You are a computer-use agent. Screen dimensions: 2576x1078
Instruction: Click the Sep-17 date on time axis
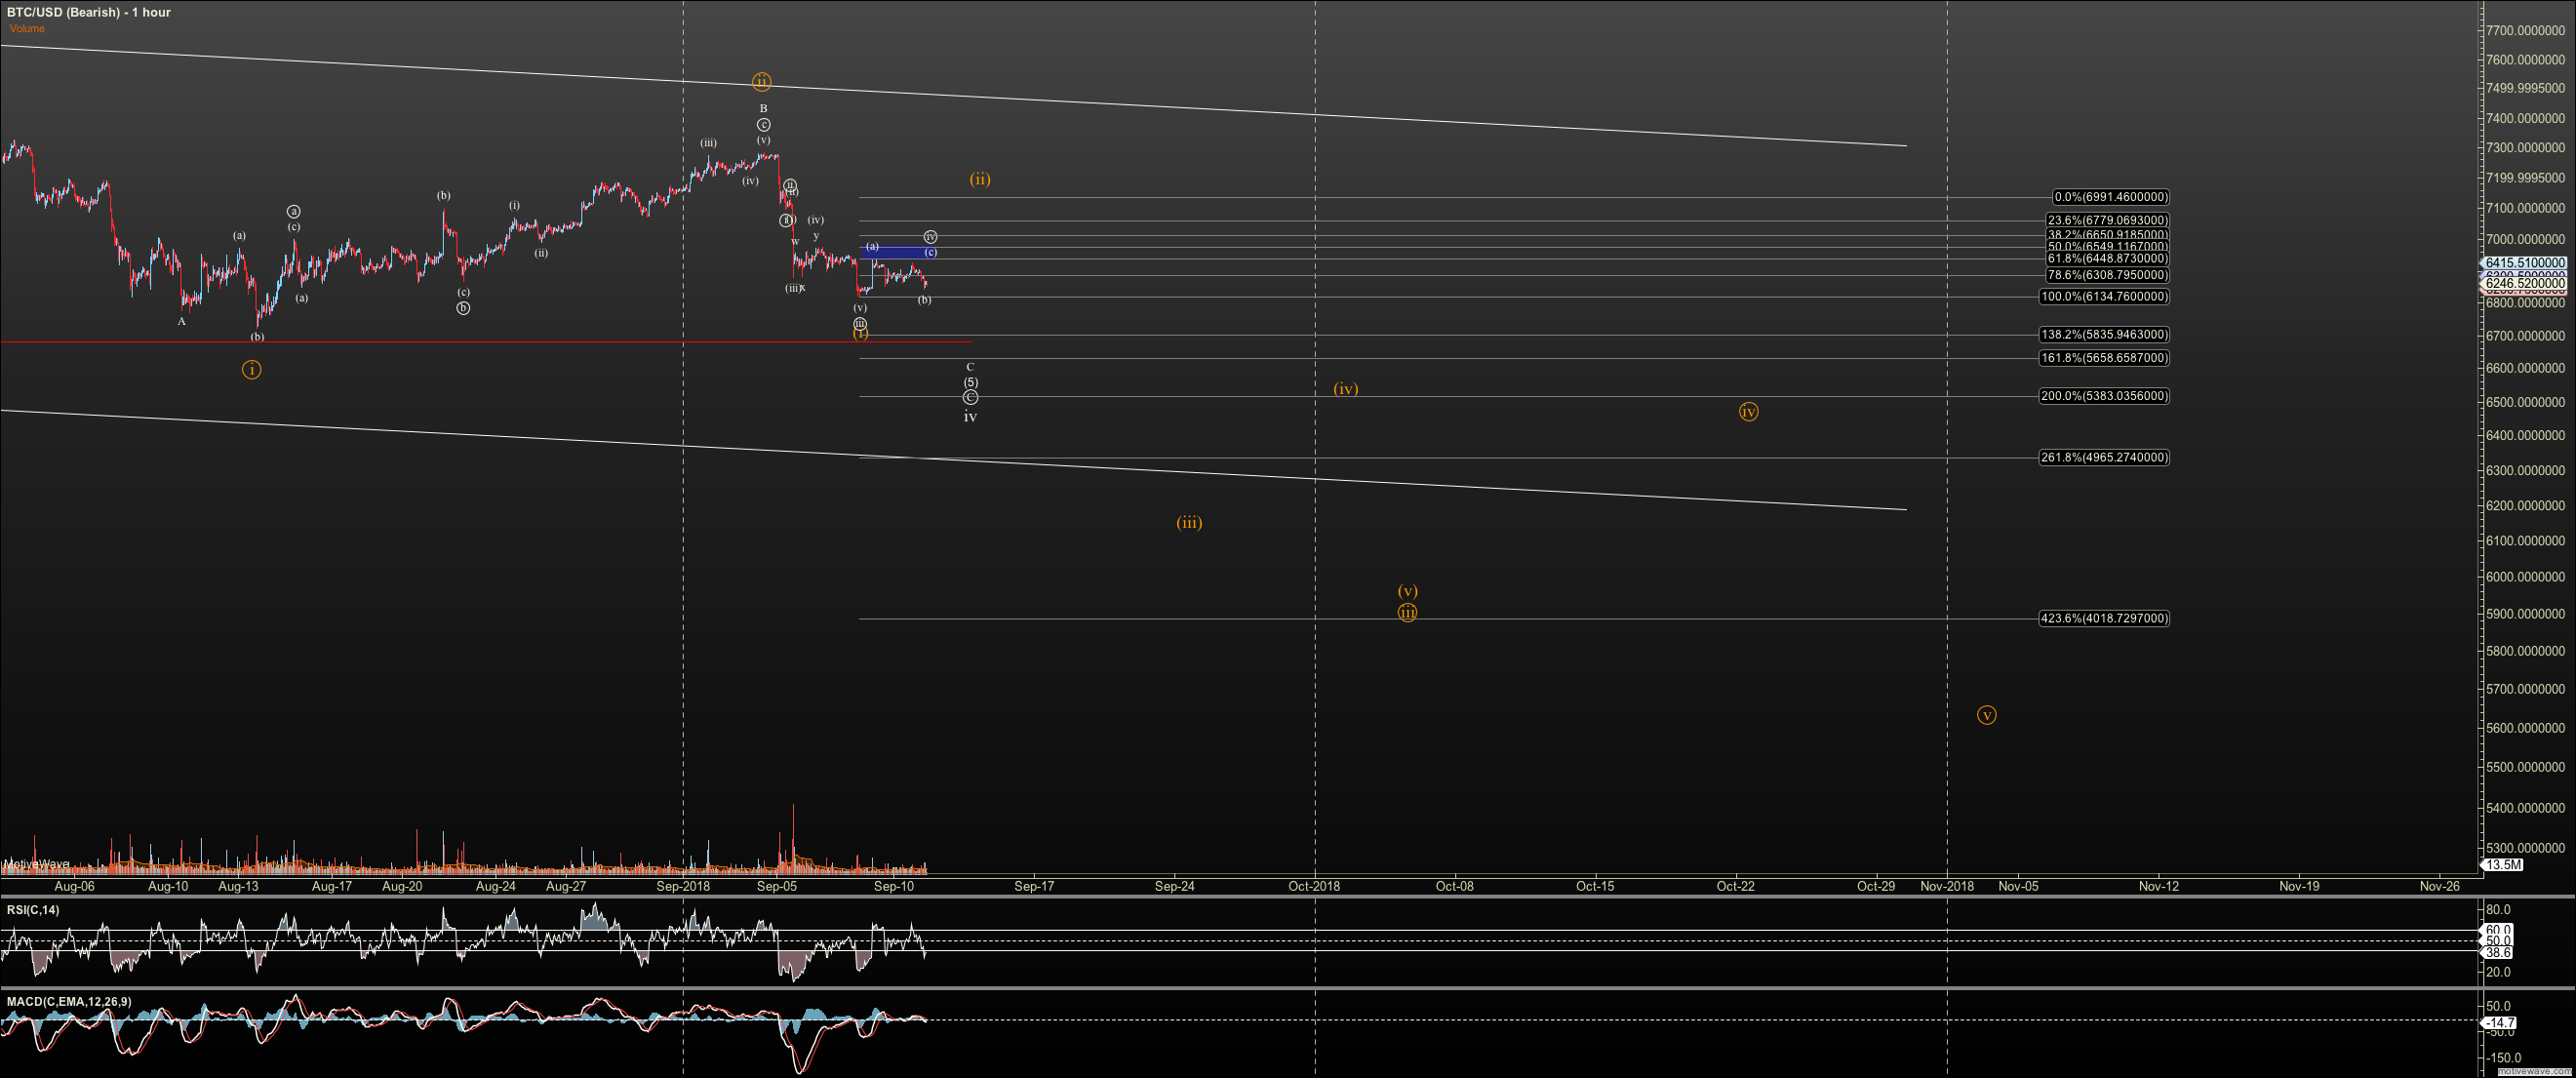pyautogui.click(x=1034, y=886)
